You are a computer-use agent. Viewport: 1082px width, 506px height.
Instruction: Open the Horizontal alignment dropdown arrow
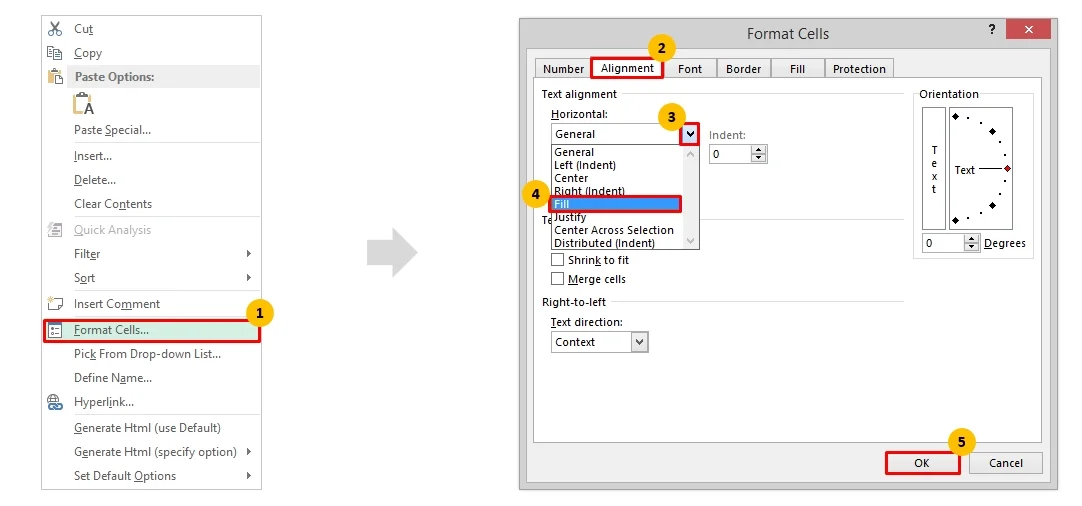pos(690,134)
